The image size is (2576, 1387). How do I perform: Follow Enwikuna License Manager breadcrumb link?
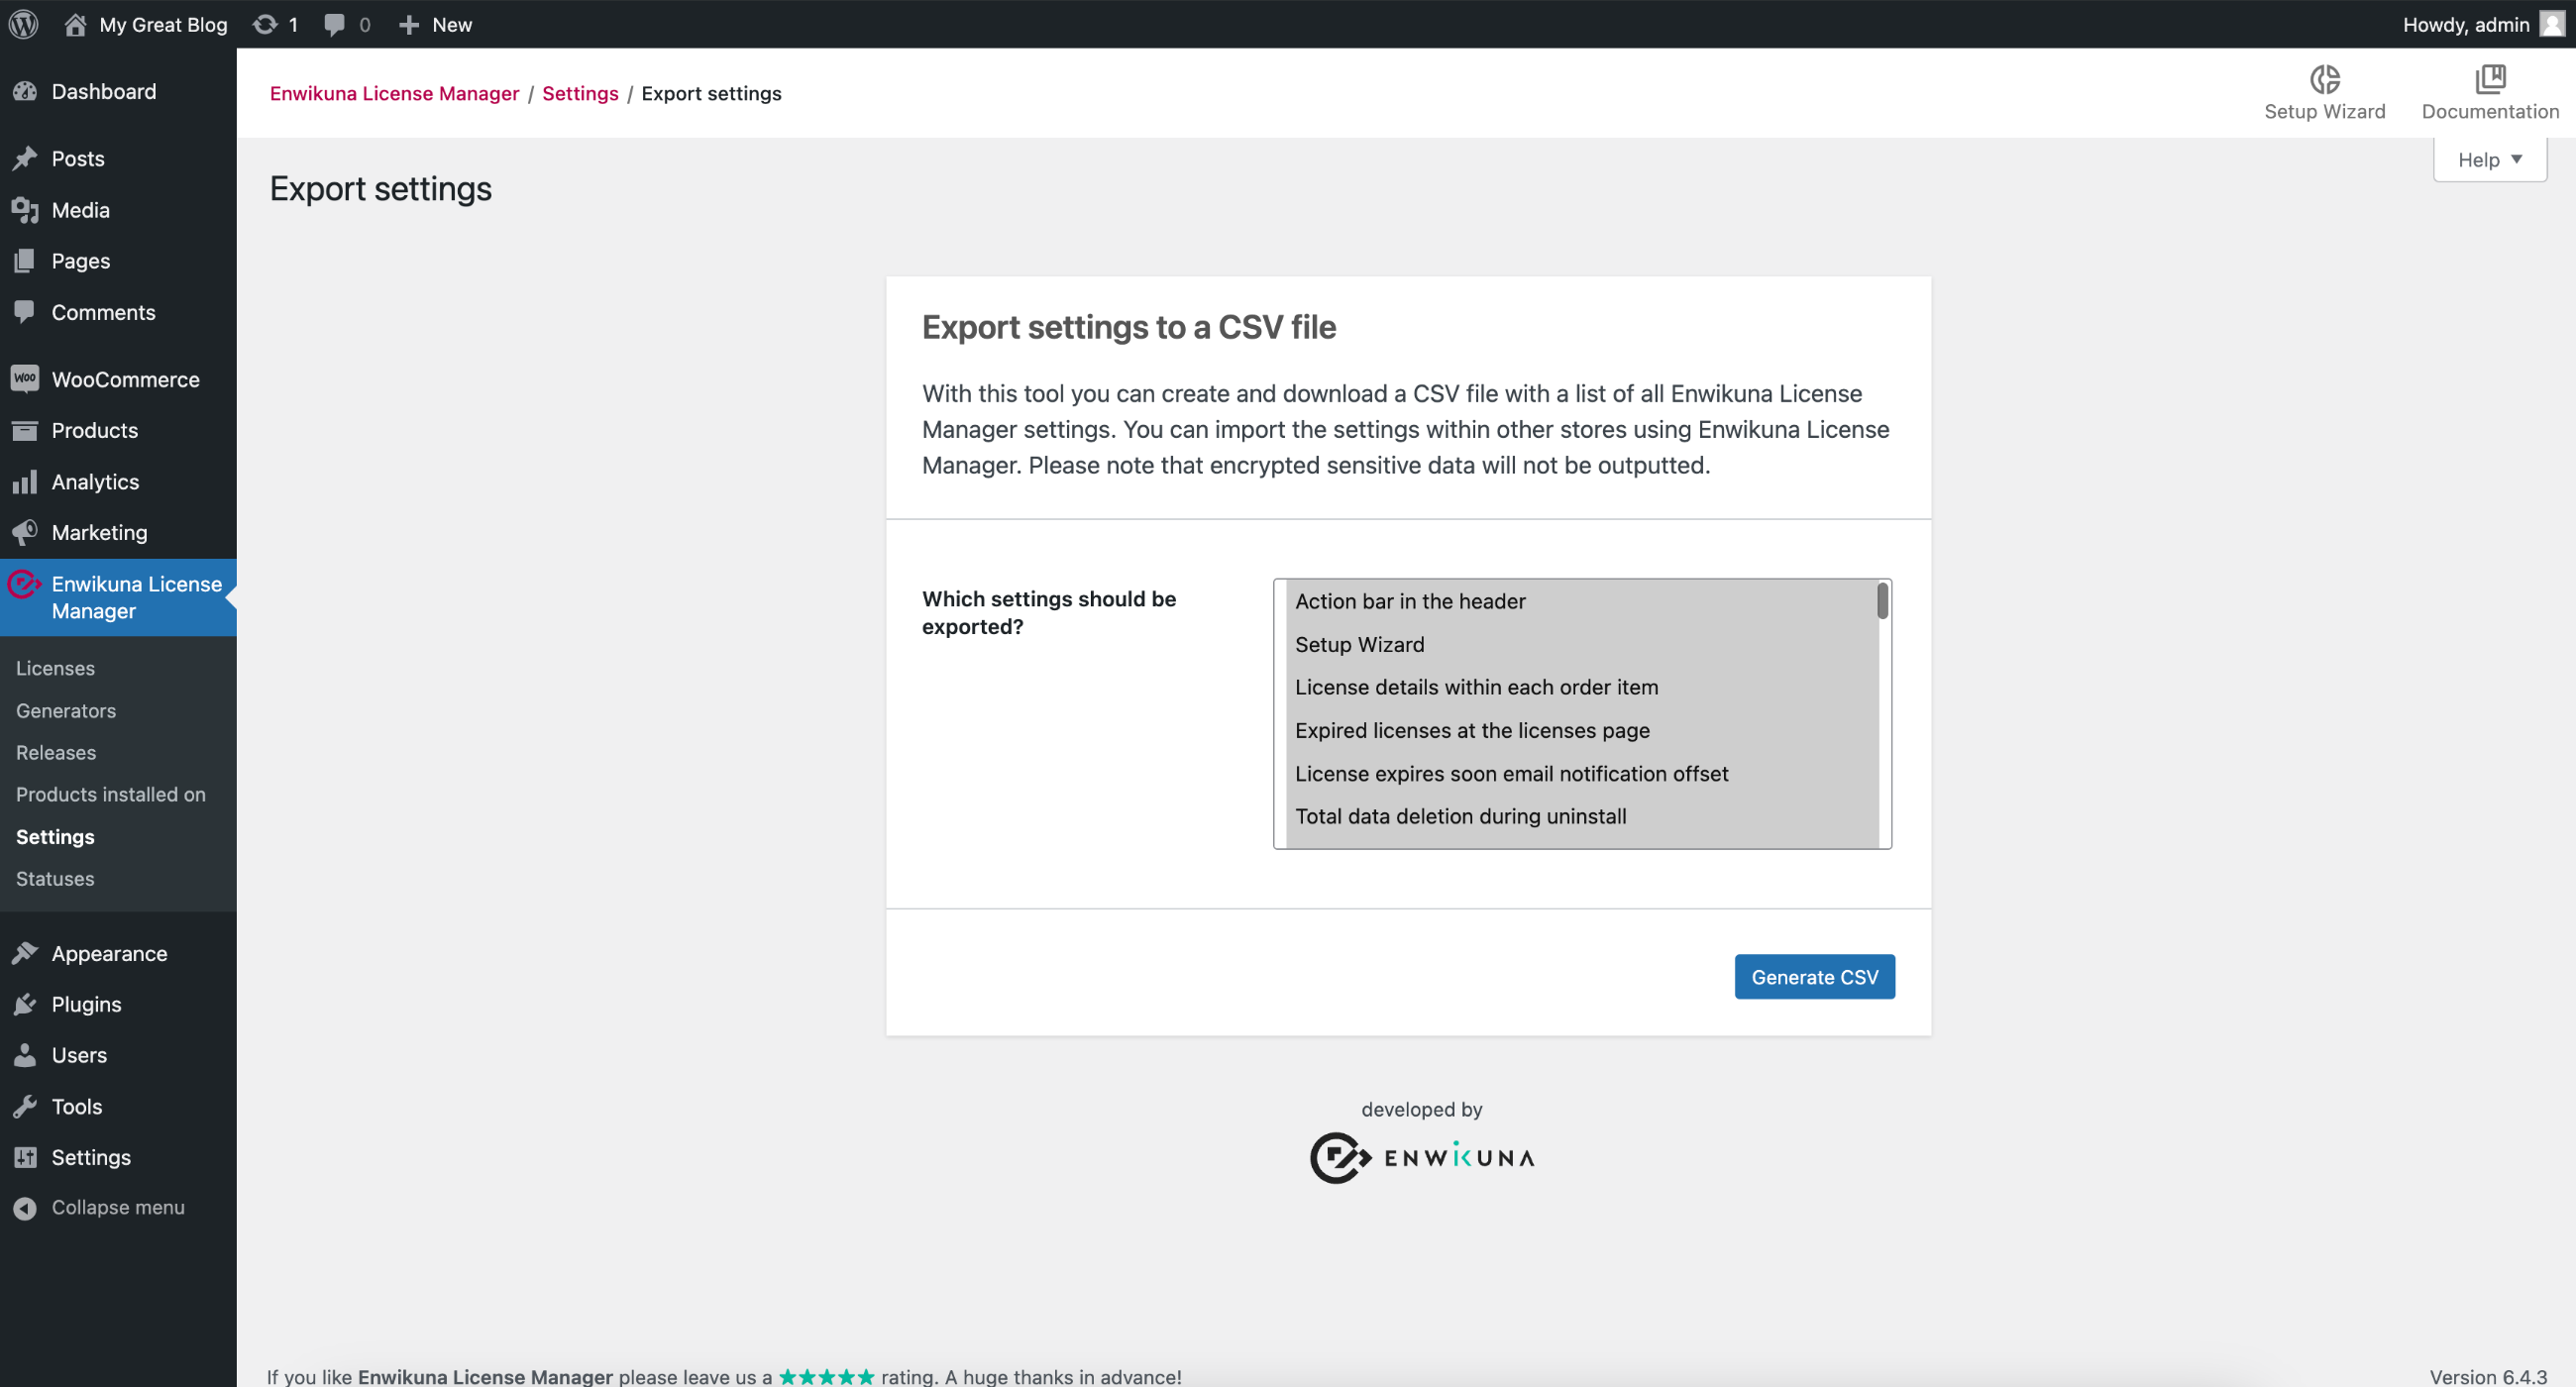394,93
